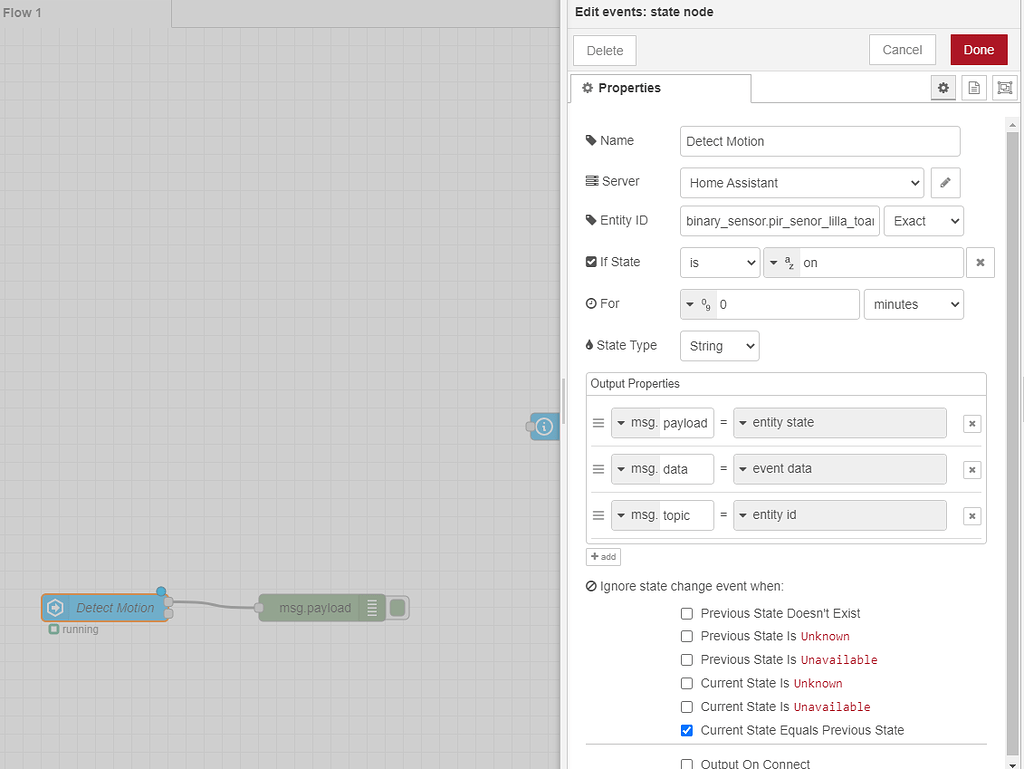
Task: Select the node settings gear icon
Action: tap(943, 87)
